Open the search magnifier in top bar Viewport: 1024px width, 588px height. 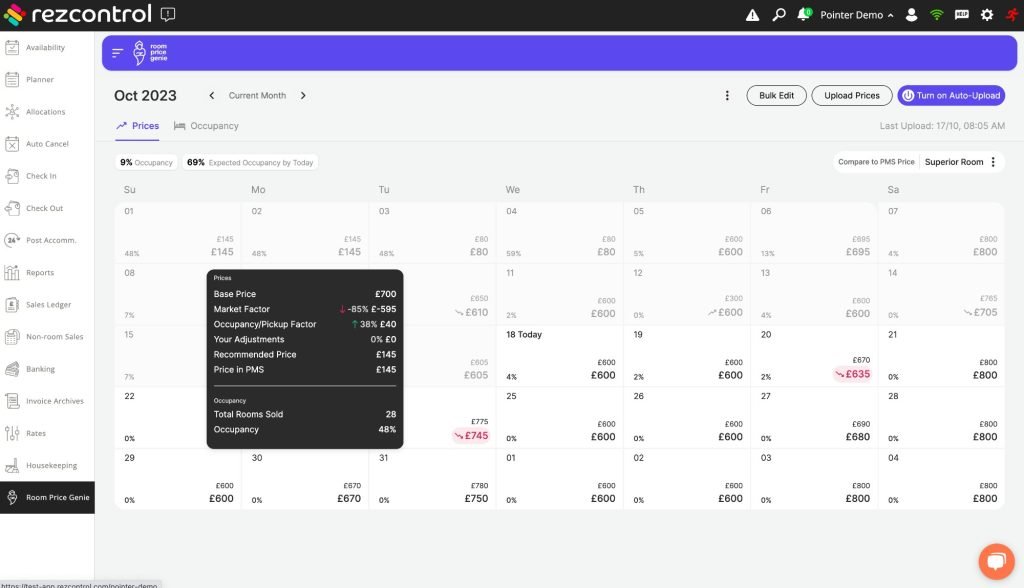coord(779,15)
